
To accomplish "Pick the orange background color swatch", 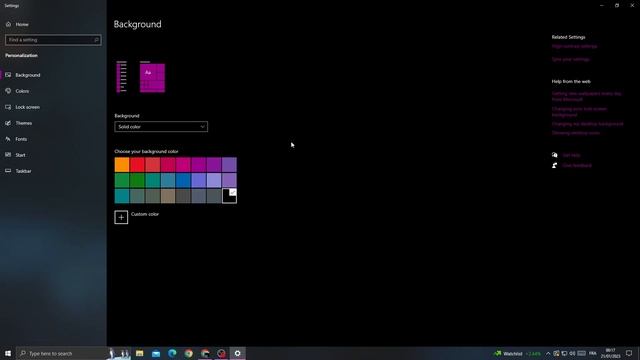I will click(122, 165).
